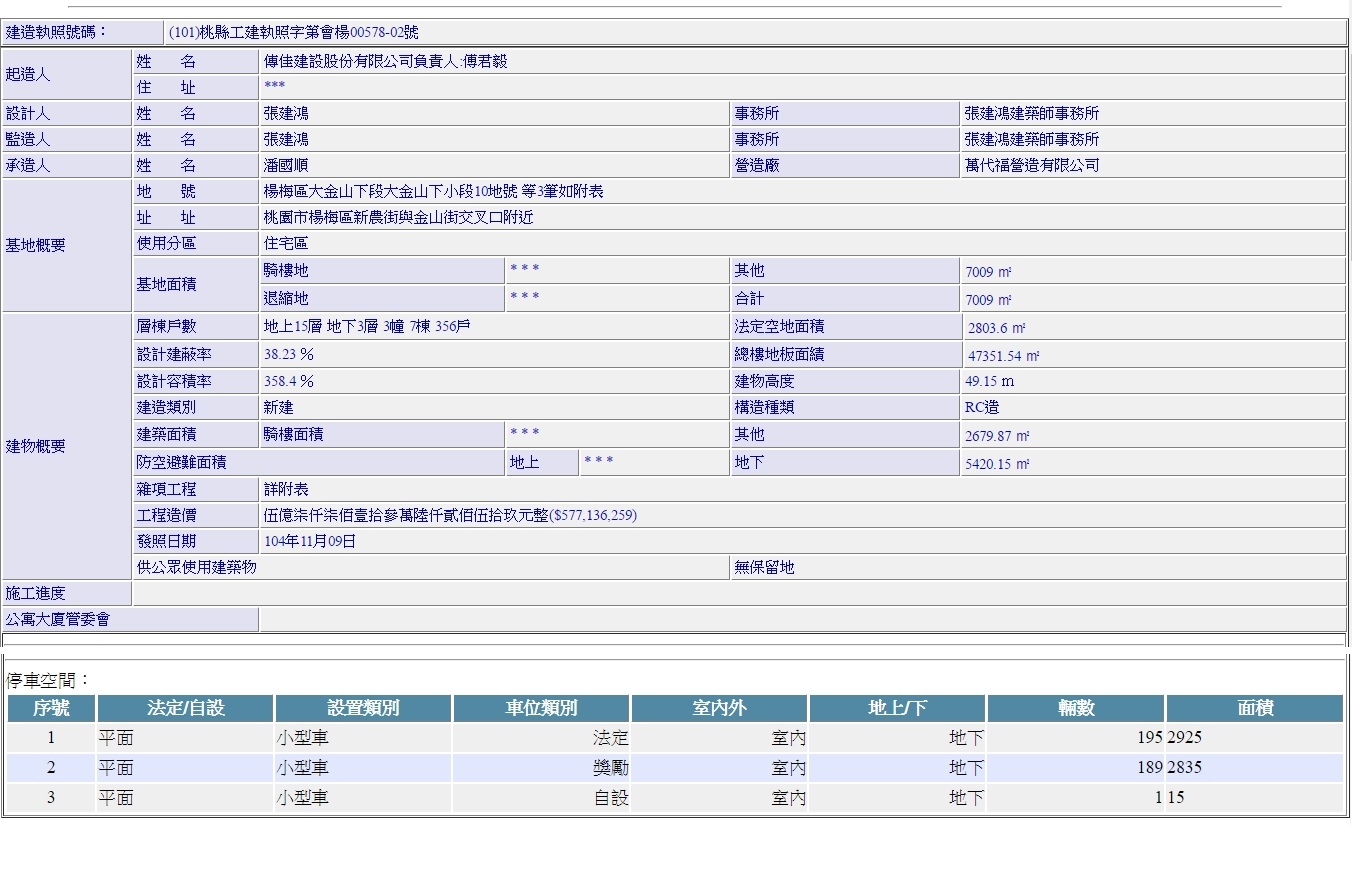The image size is (1352, 886).
Task: Click 張建鴻建築師事務所 in the 監造人 row
Action: tap(1032, 139)
